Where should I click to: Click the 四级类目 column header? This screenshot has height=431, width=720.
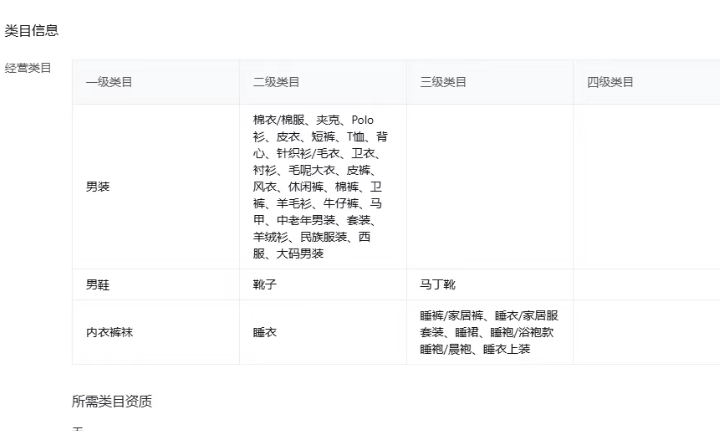point(610,82)
